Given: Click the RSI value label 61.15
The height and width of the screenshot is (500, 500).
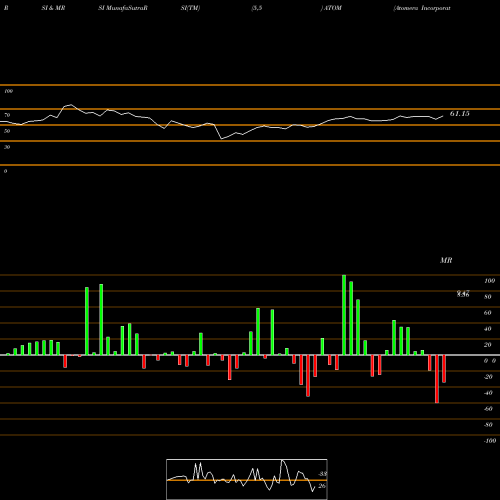Looking at the screenshot, I should coord(460,114).
